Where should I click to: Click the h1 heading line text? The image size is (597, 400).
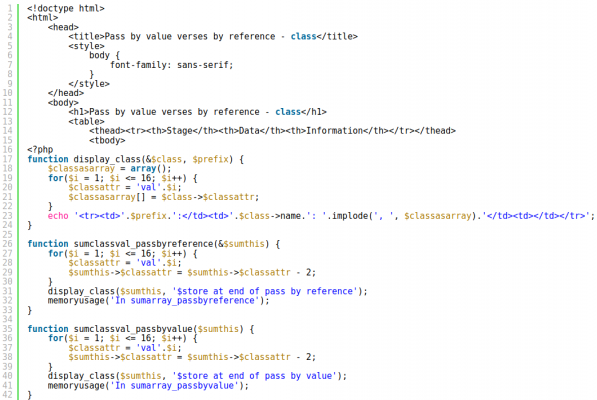198,112
